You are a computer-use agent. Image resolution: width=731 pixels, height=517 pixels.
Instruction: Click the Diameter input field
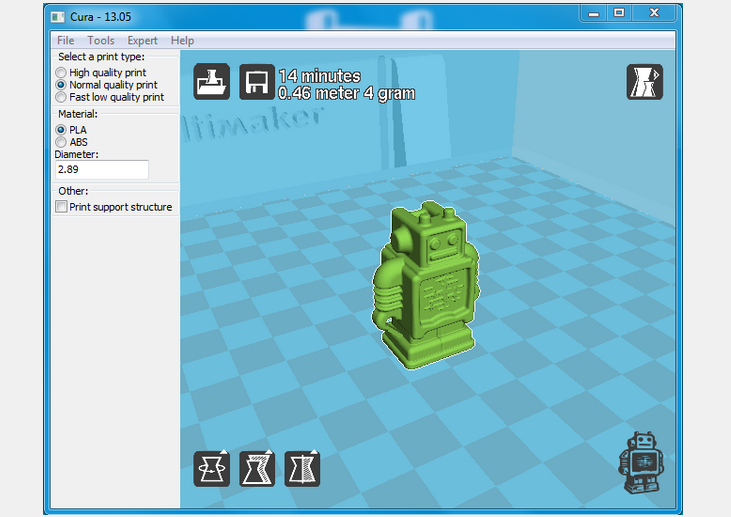101,170
